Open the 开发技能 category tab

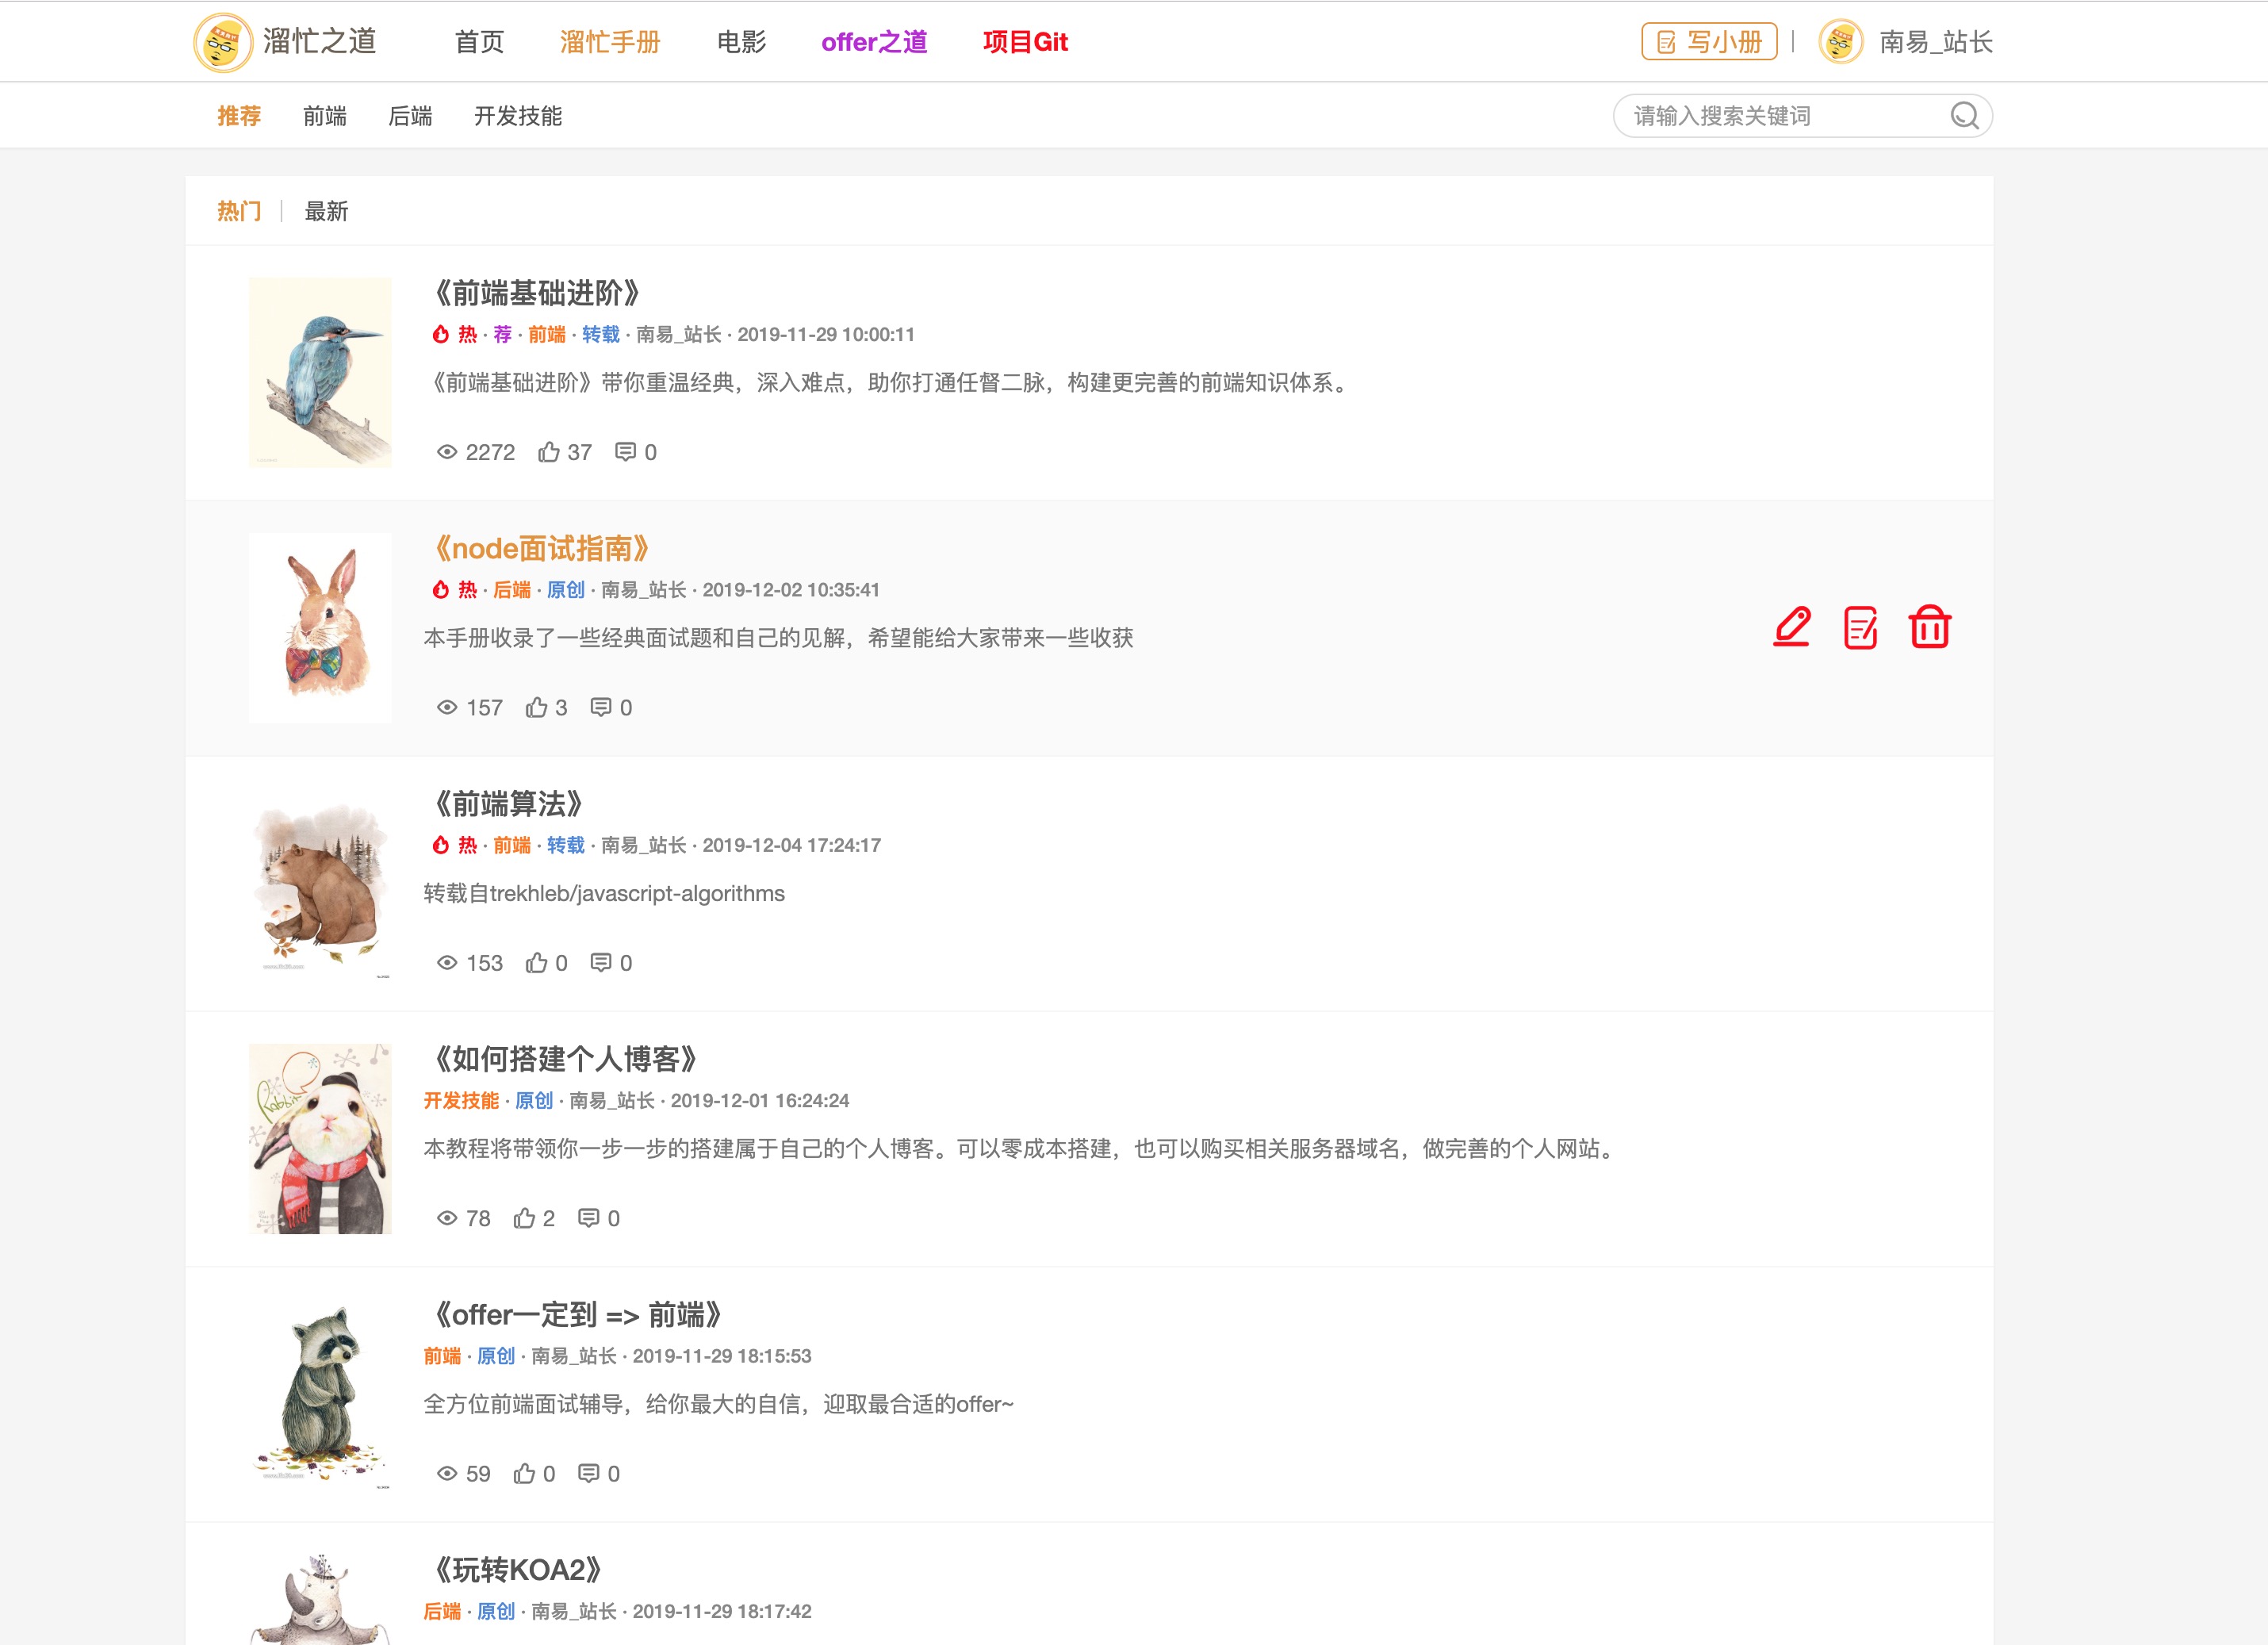pos(517,116)
